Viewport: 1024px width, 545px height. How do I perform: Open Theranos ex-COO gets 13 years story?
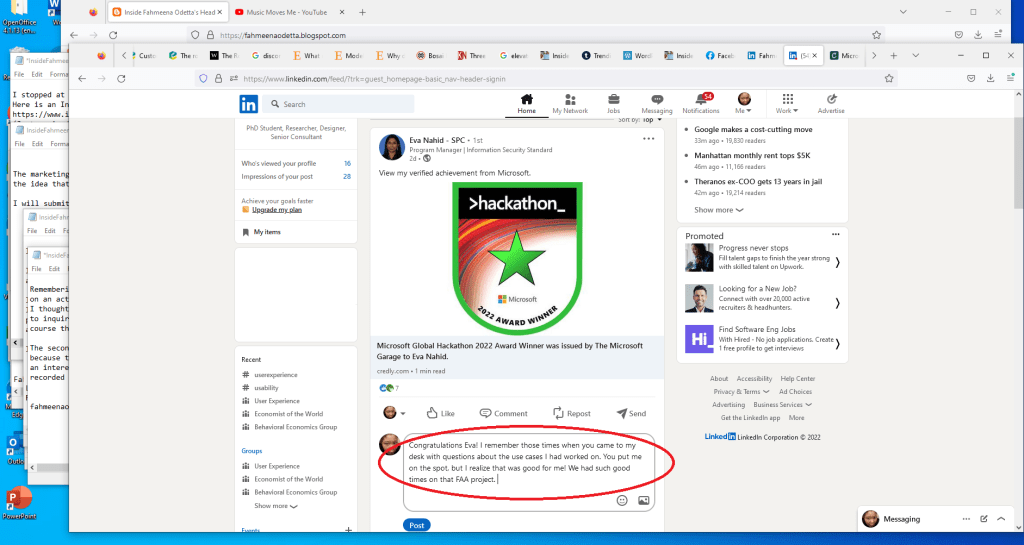[758, 181]
